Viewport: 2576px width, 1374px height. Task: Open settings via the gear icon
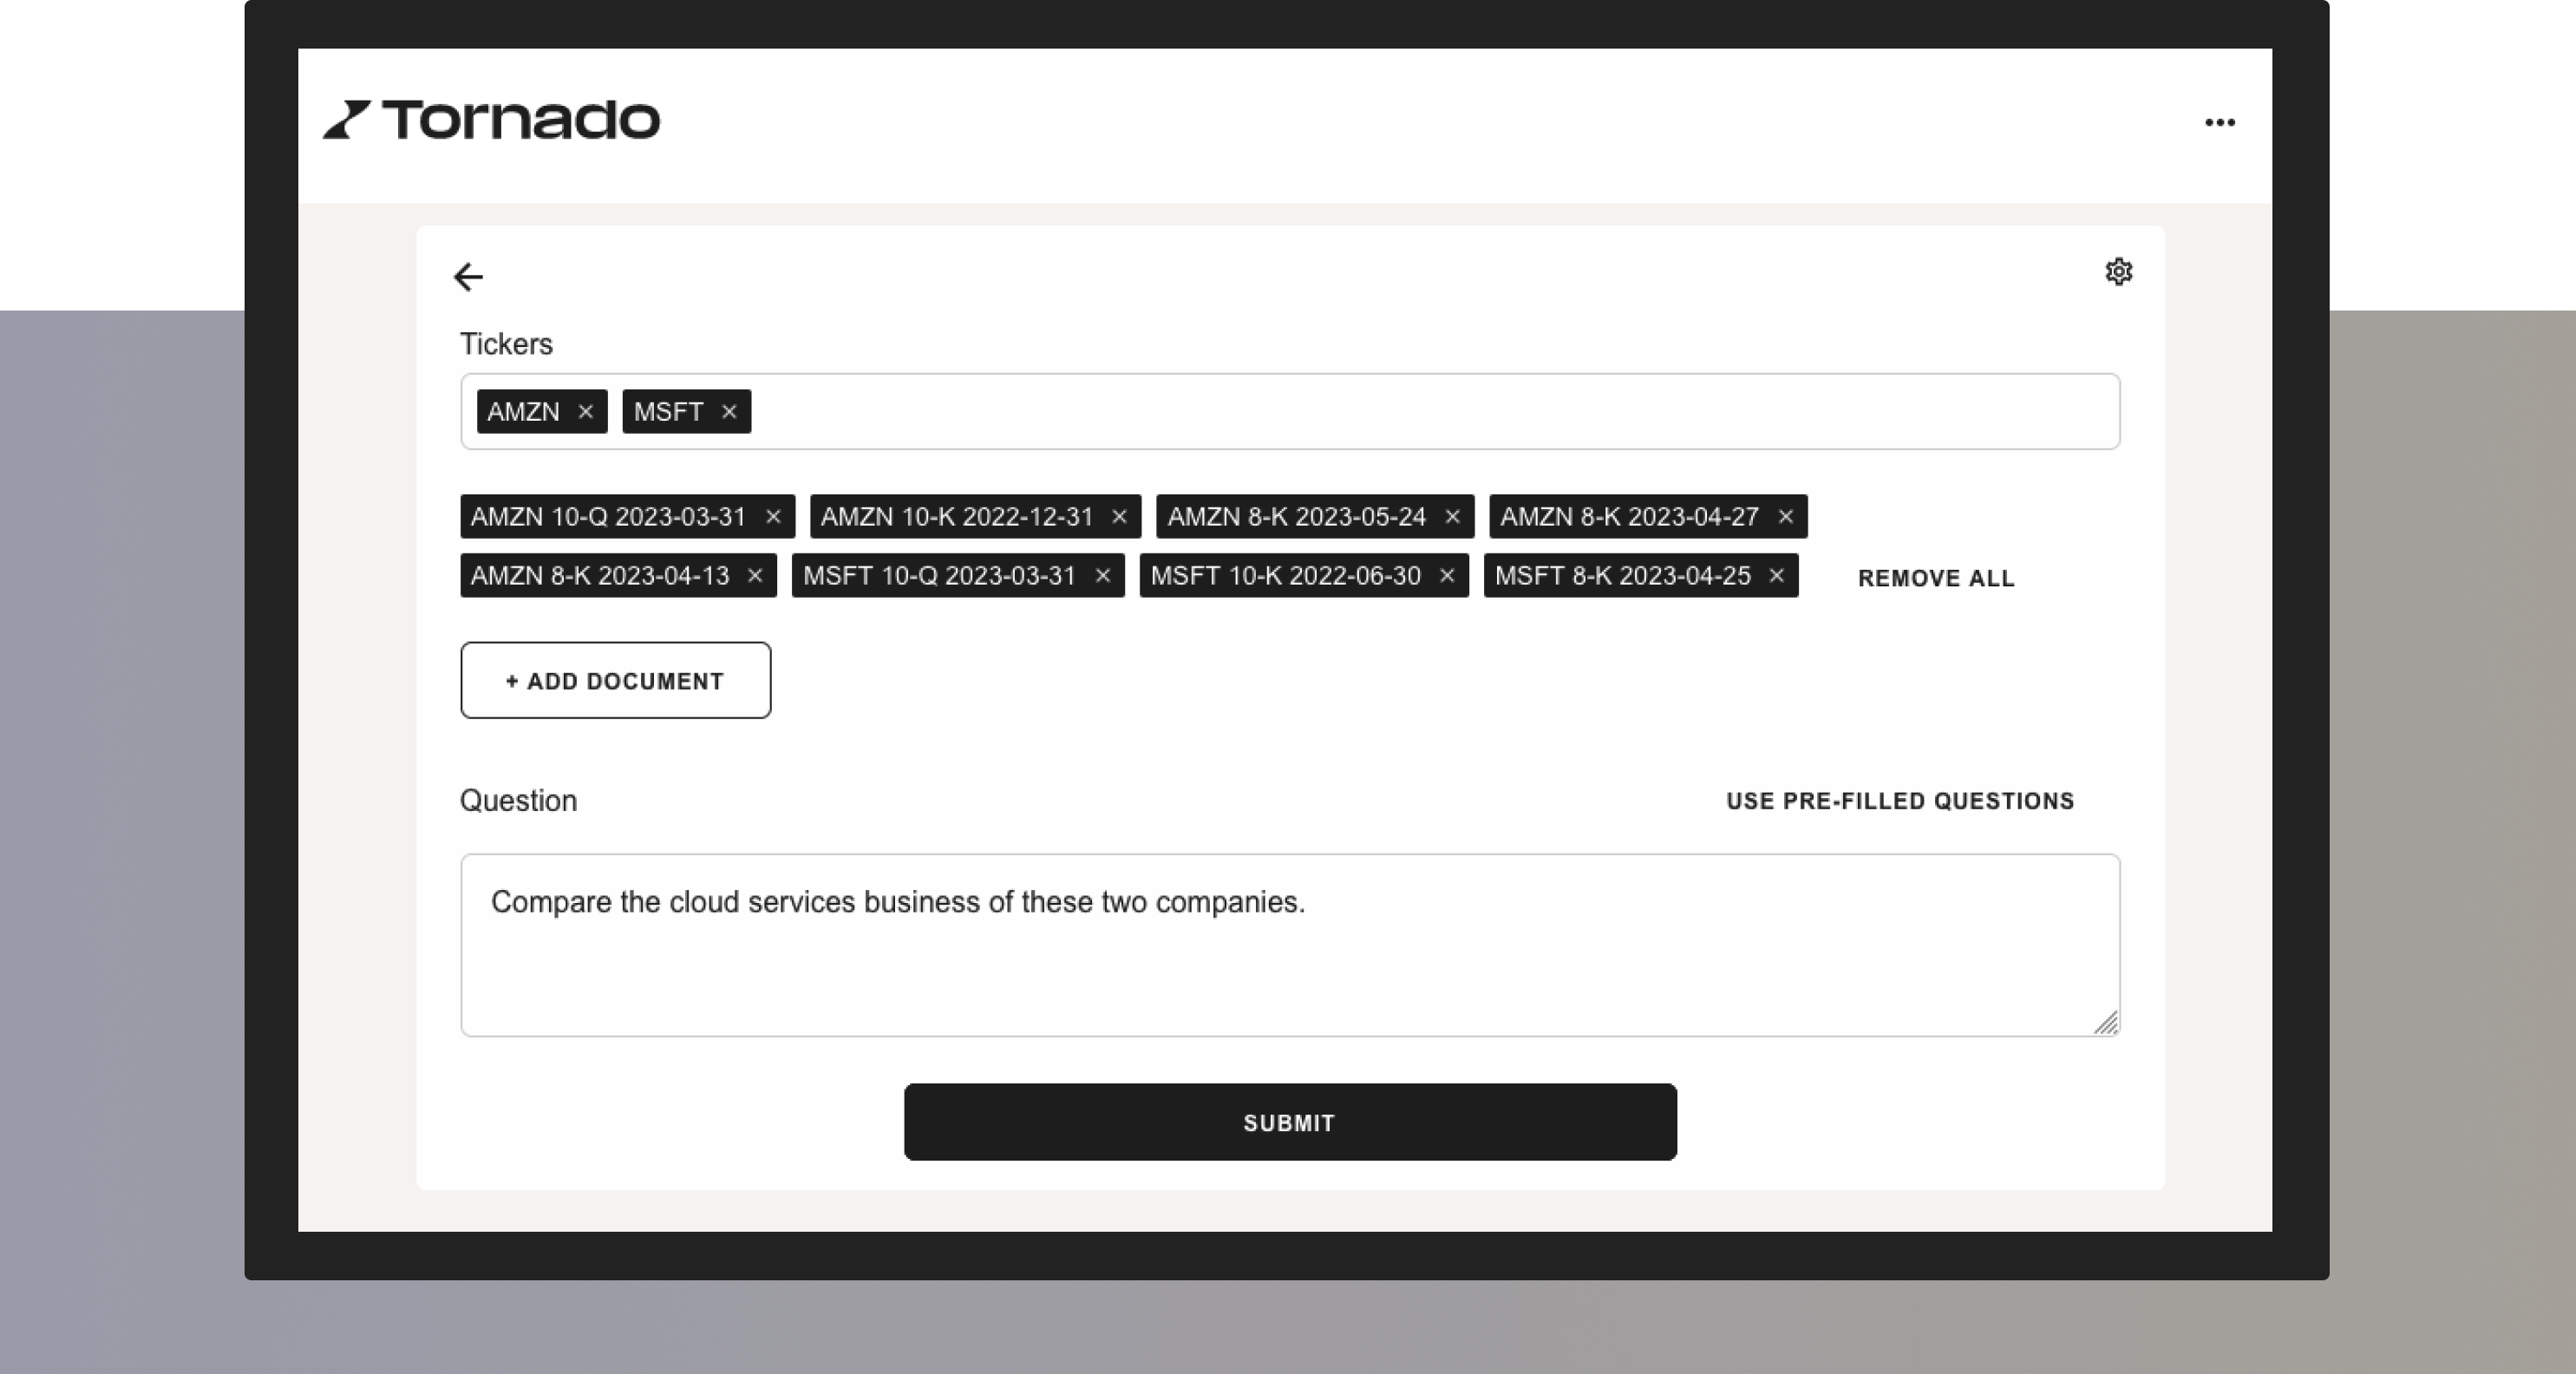pos(2118,272)
